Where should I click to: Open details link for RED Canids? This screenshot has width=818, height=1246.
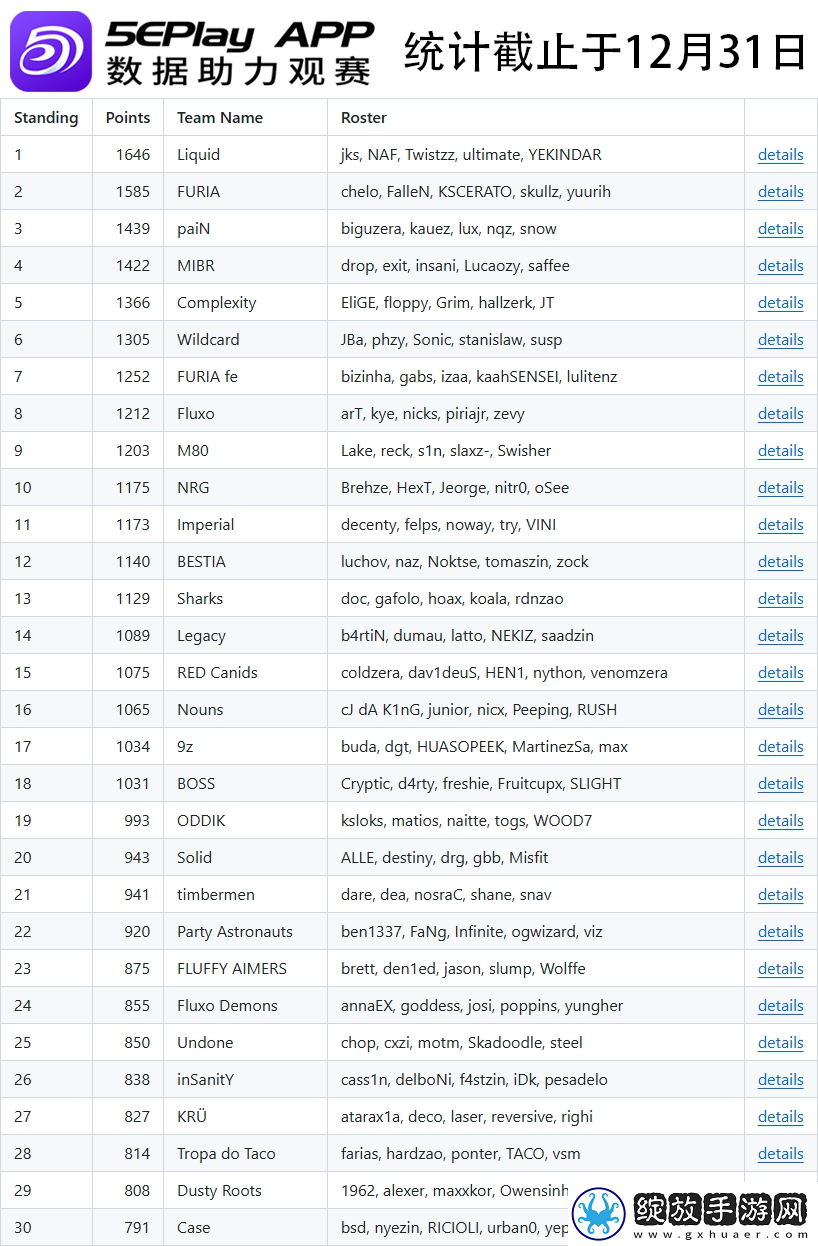point(780,673)
